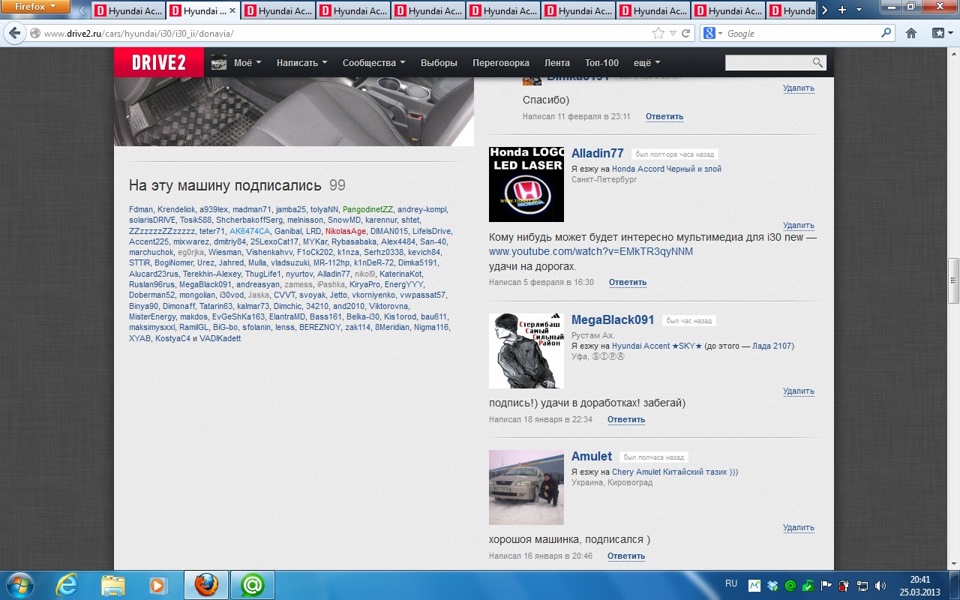The image size is (960, 600).
Task: Open the URL history dropdown arrow
Action: coord(672,33)
